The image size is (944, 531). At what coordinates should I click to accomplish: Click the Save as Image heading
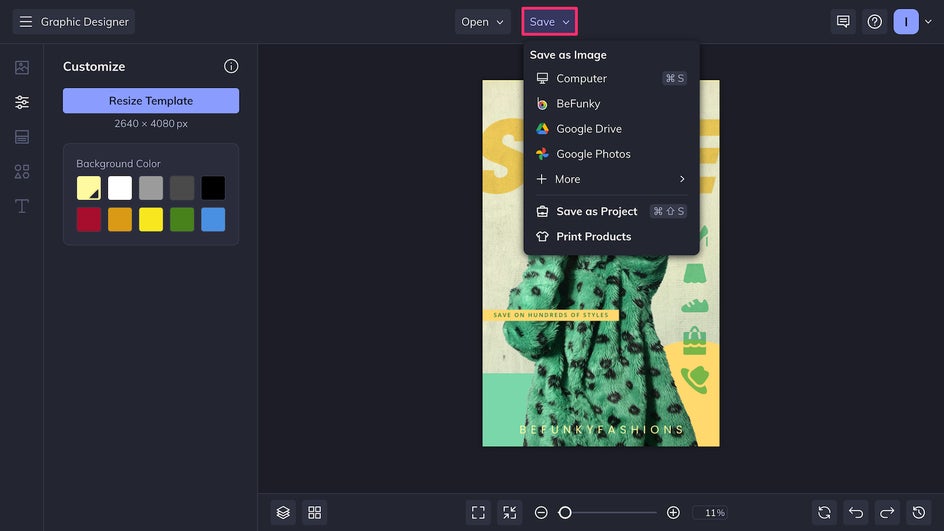[x=568, y=55]
